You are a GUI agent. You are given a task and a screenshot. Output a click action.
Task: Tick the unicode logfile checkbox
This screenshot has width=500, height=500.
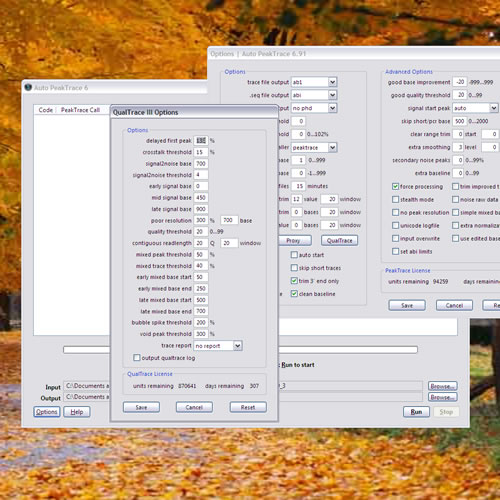coord(395,225)
